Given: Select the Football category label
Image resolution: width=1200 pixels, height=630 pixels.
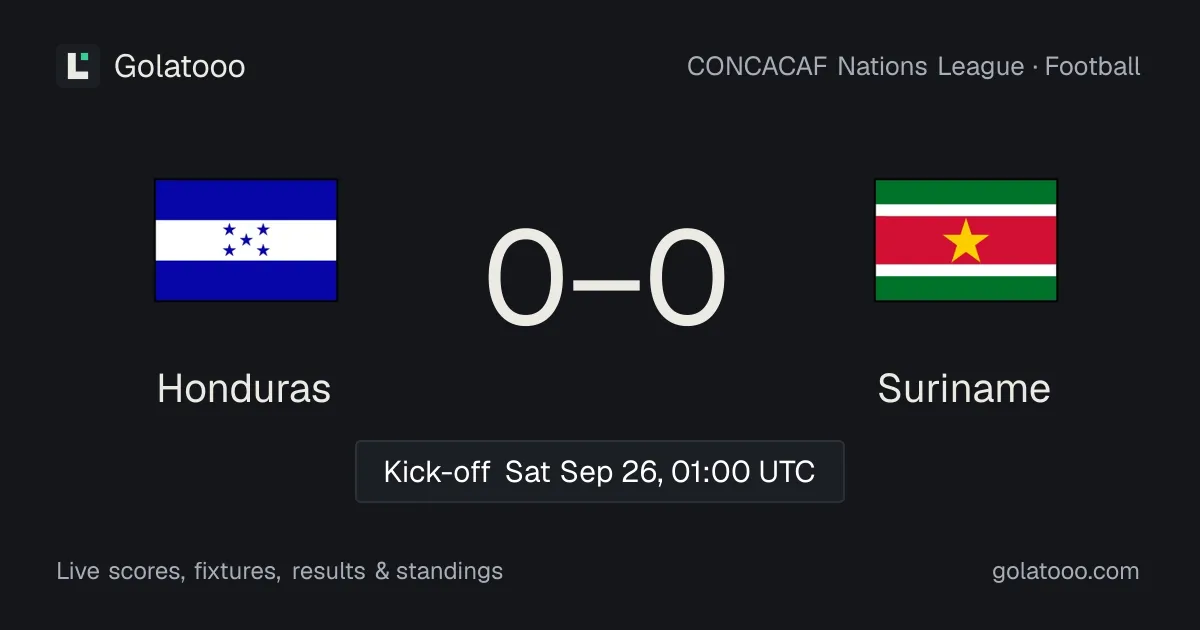Looking at the screenshot, I should pyautogui.click(x=1093, y=66).
